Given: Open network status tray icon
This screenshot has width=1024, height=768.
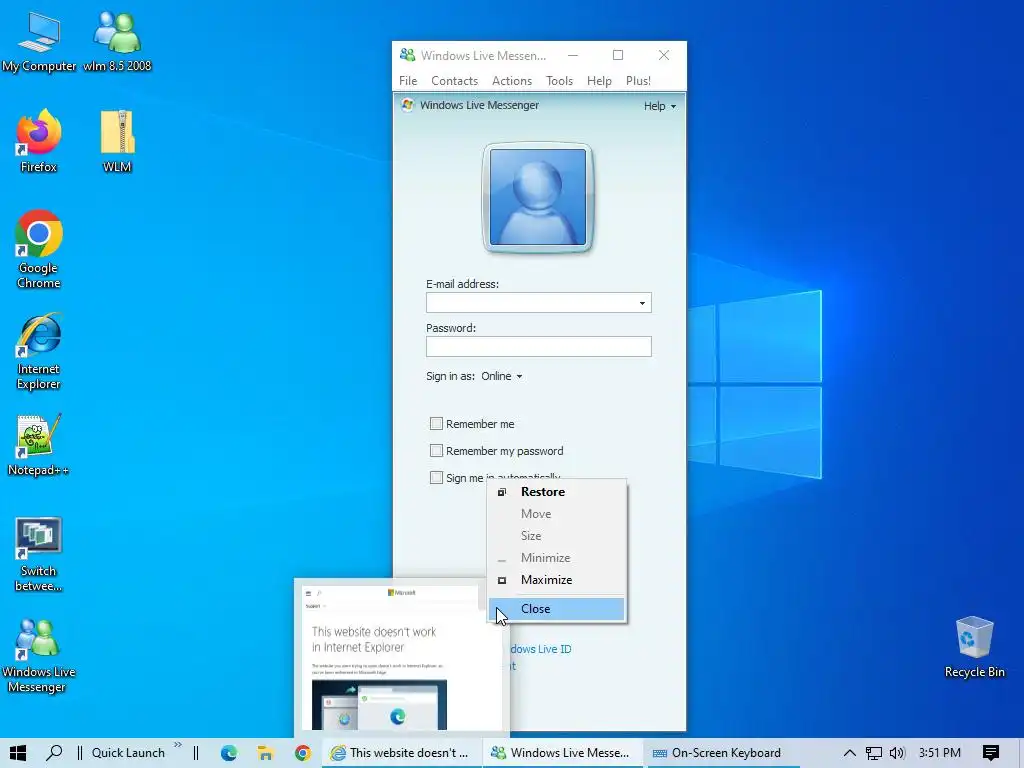Looking at the screenshot, I should tap(874, 753).
